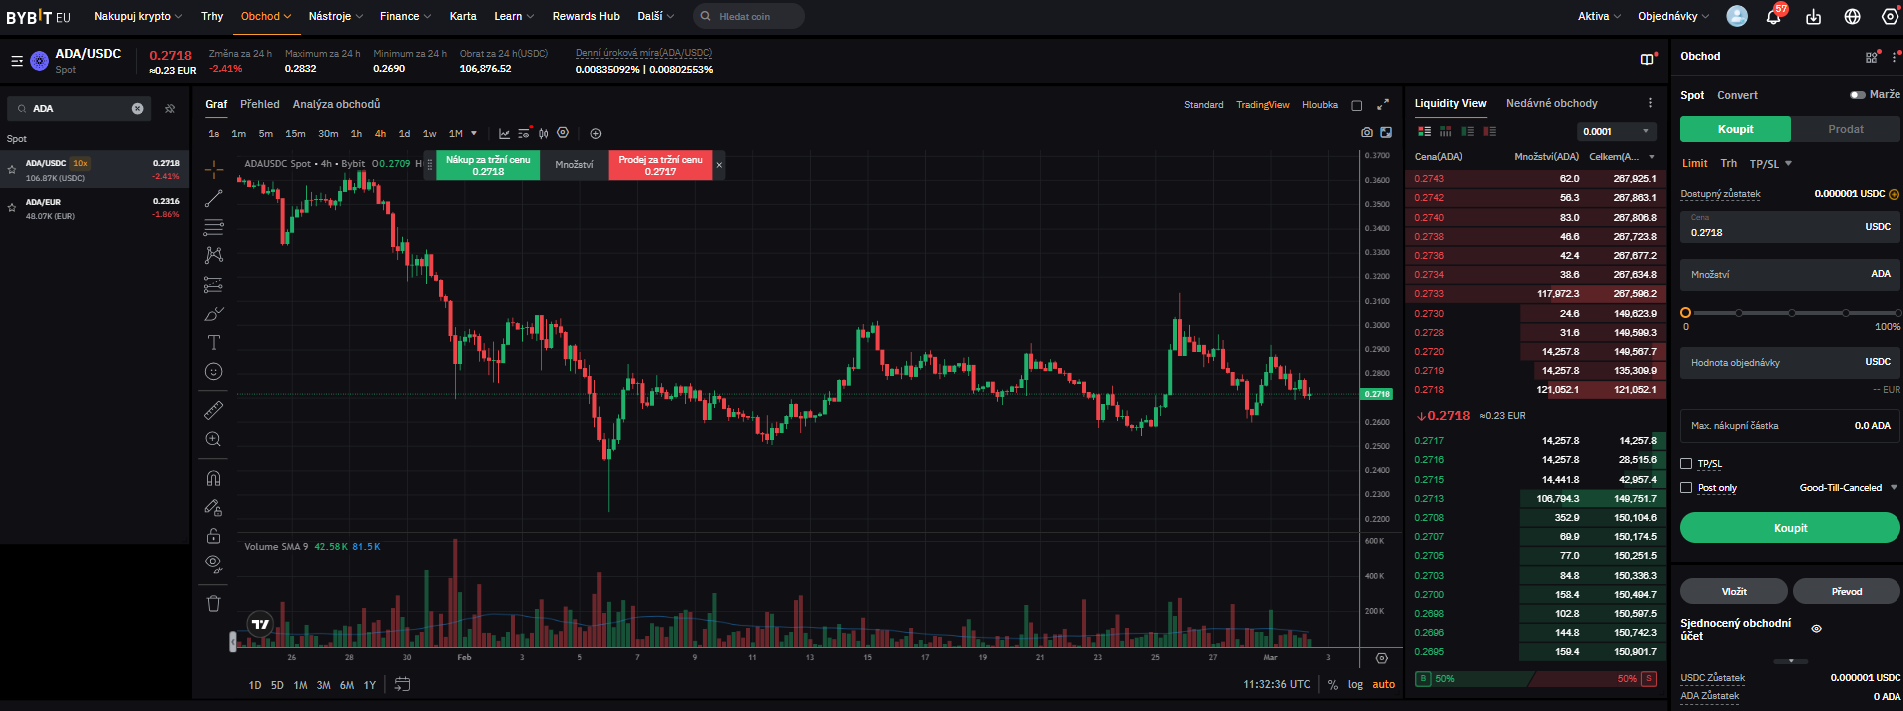Viewport: 1903px width, 711px height.
Task: Expand the chart to fullscreen
Action: coord(1383,105)
